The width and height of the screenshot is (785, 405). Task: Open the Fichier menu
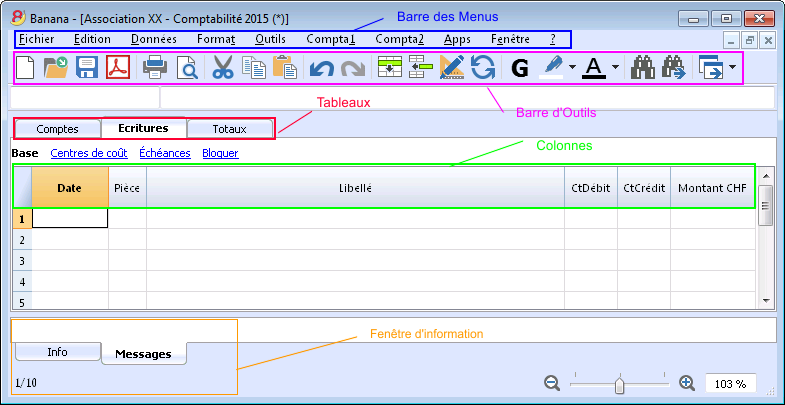click(37, 39)
